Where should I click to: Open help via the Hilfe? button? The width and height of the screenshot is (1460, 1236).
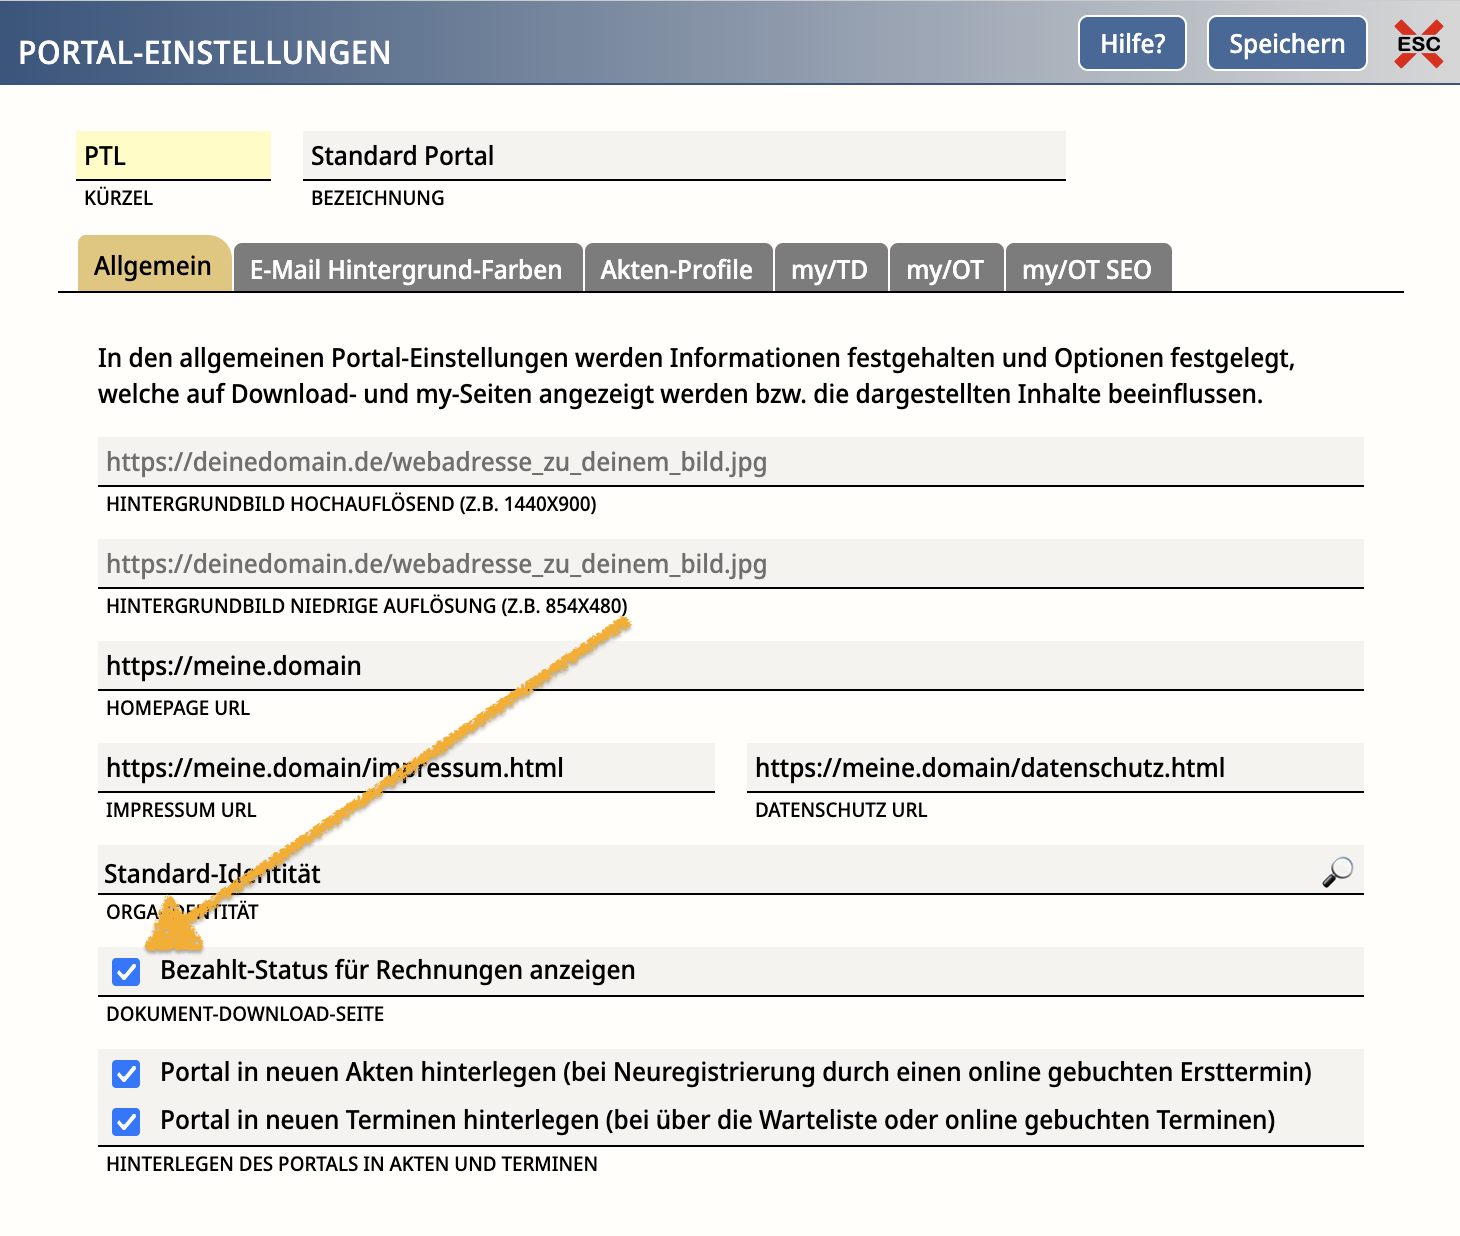(x=1132, y=44)
